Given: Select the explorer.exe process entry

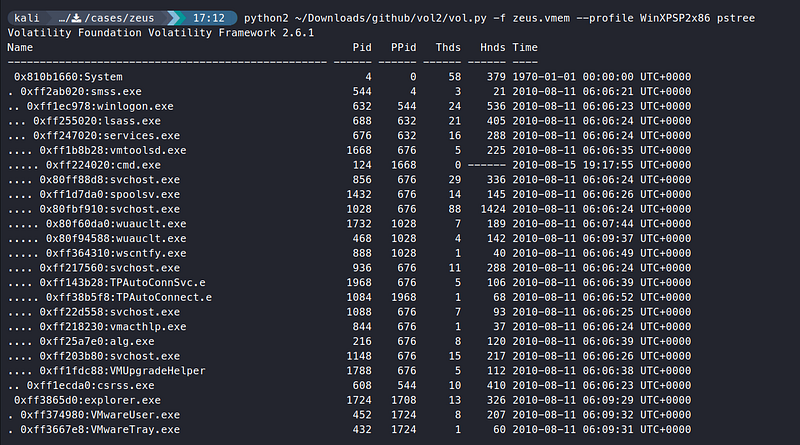Looking at the screenshot, I should [x=100, y=399].
